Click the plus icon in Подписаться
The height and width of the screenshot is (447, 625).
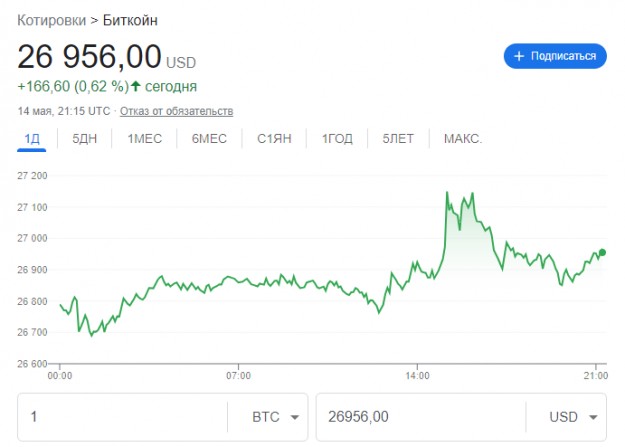[519, 57]
